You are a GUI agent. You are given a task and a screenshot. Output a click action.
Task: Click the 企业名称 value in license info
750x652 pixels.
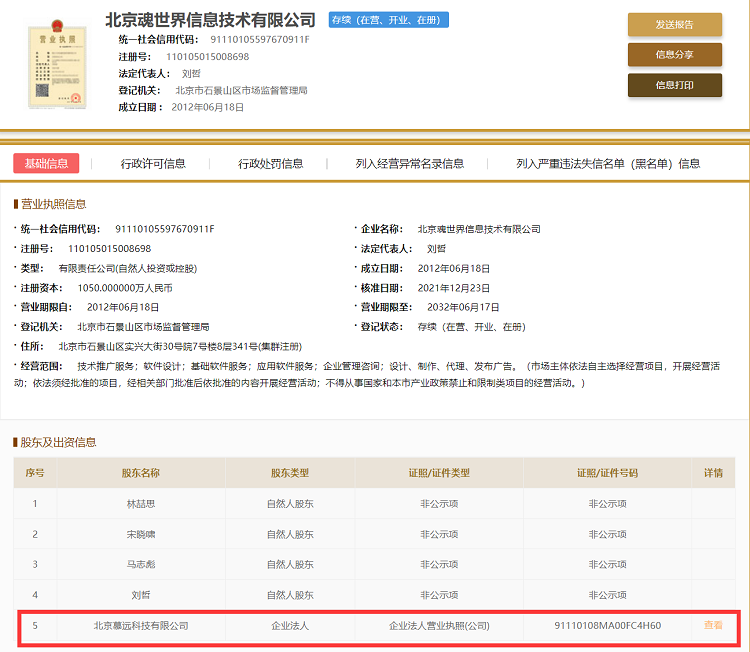[479, 229]
